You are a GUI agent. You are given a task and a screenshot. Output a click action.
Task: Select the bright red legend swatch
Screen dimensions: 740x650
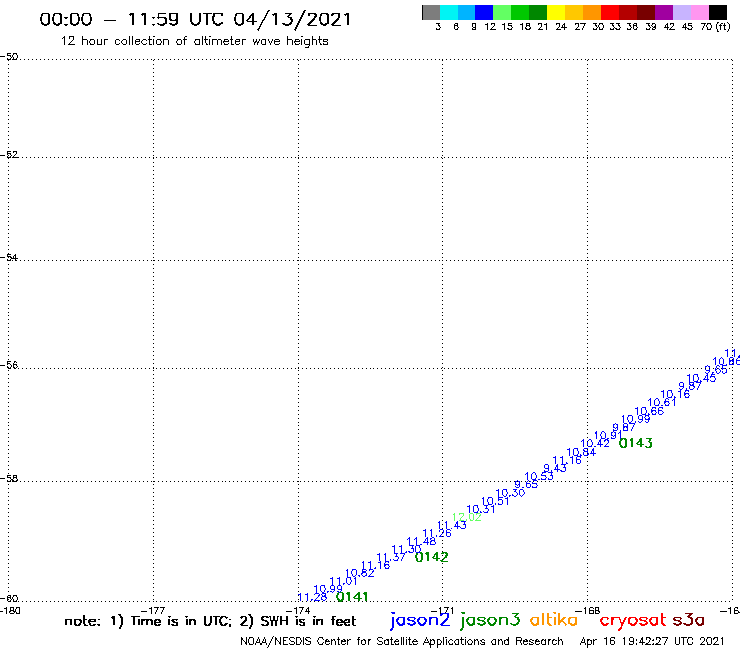610,12
